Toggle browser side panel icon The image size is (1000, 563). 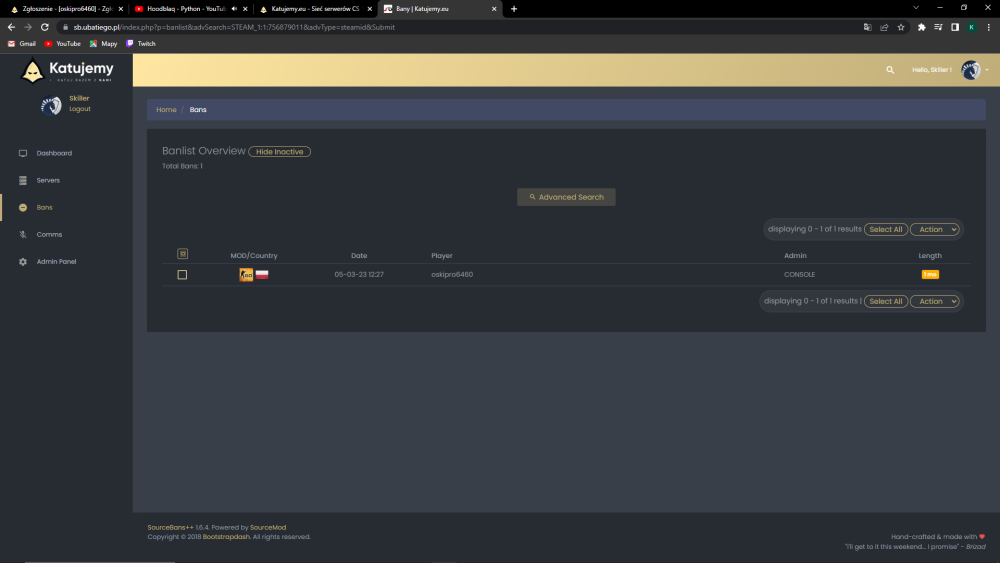point(955,27)
